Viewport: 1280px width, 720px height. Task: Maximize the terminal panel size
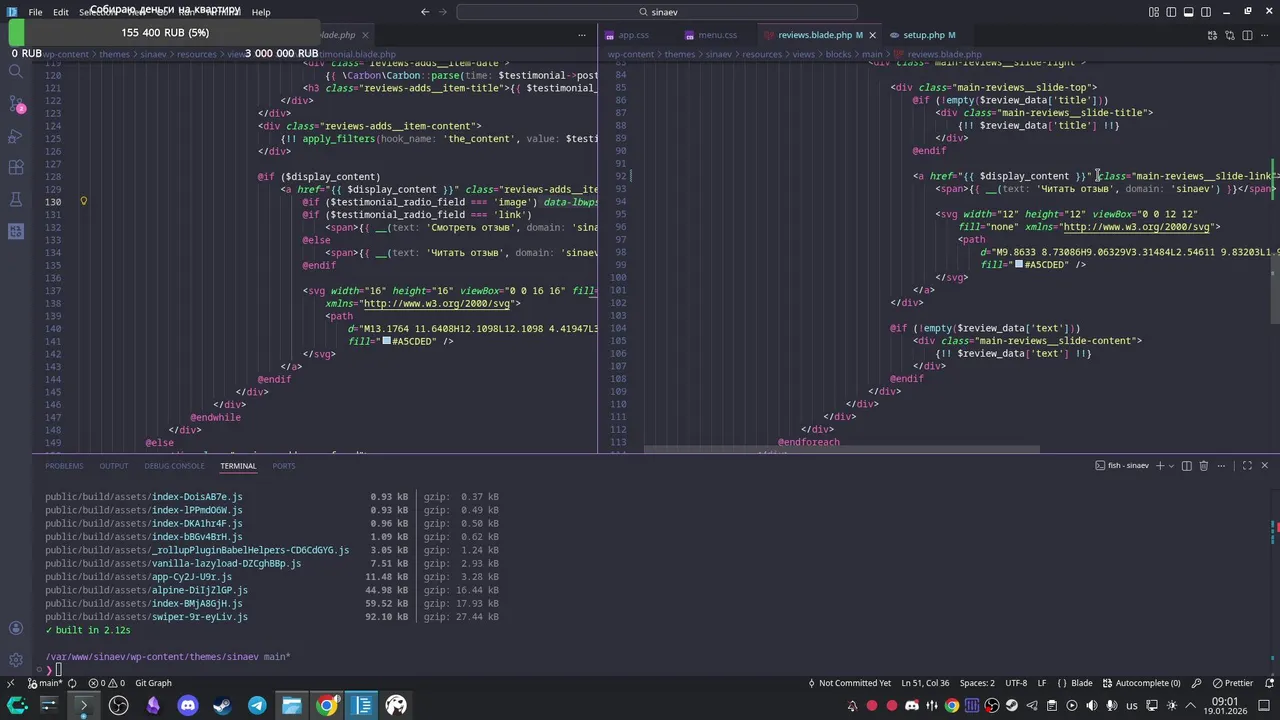pos(1247,466)
